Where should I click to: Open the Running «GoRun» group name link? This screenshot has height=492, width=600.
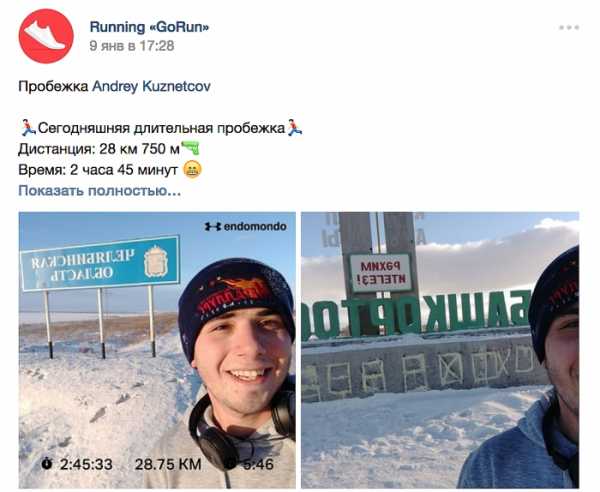[x=149, y=27]
